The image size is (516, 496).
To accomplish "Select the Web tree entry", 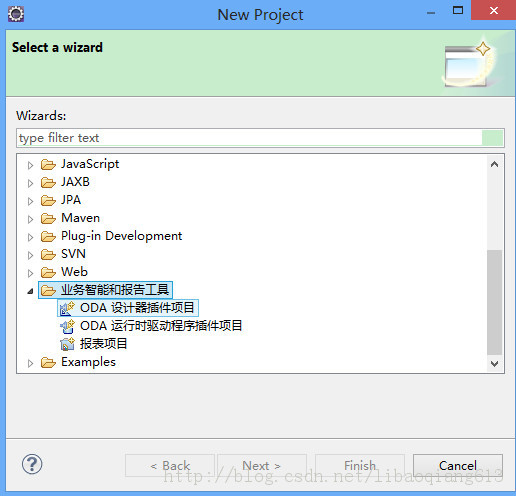I will pos(74,272).
